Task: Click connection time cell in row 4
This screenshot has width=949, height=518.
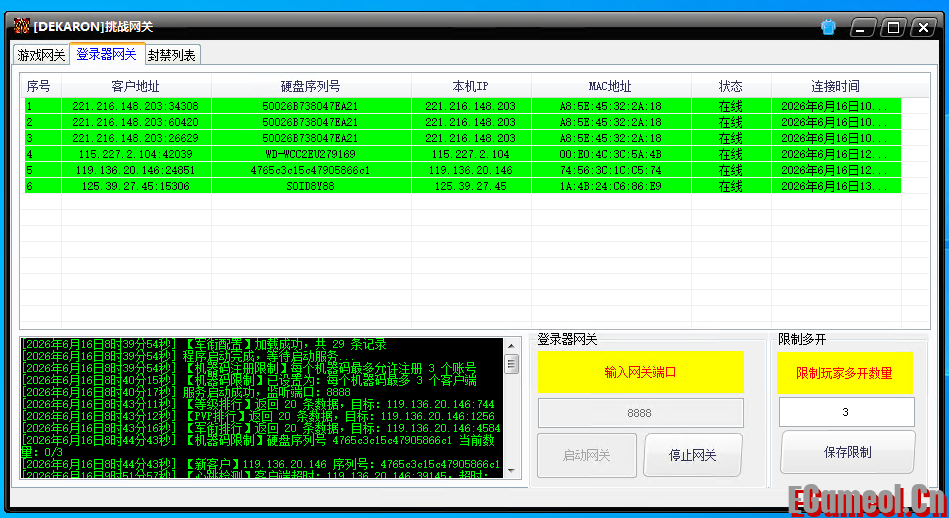Action: [x=835, y=154]
